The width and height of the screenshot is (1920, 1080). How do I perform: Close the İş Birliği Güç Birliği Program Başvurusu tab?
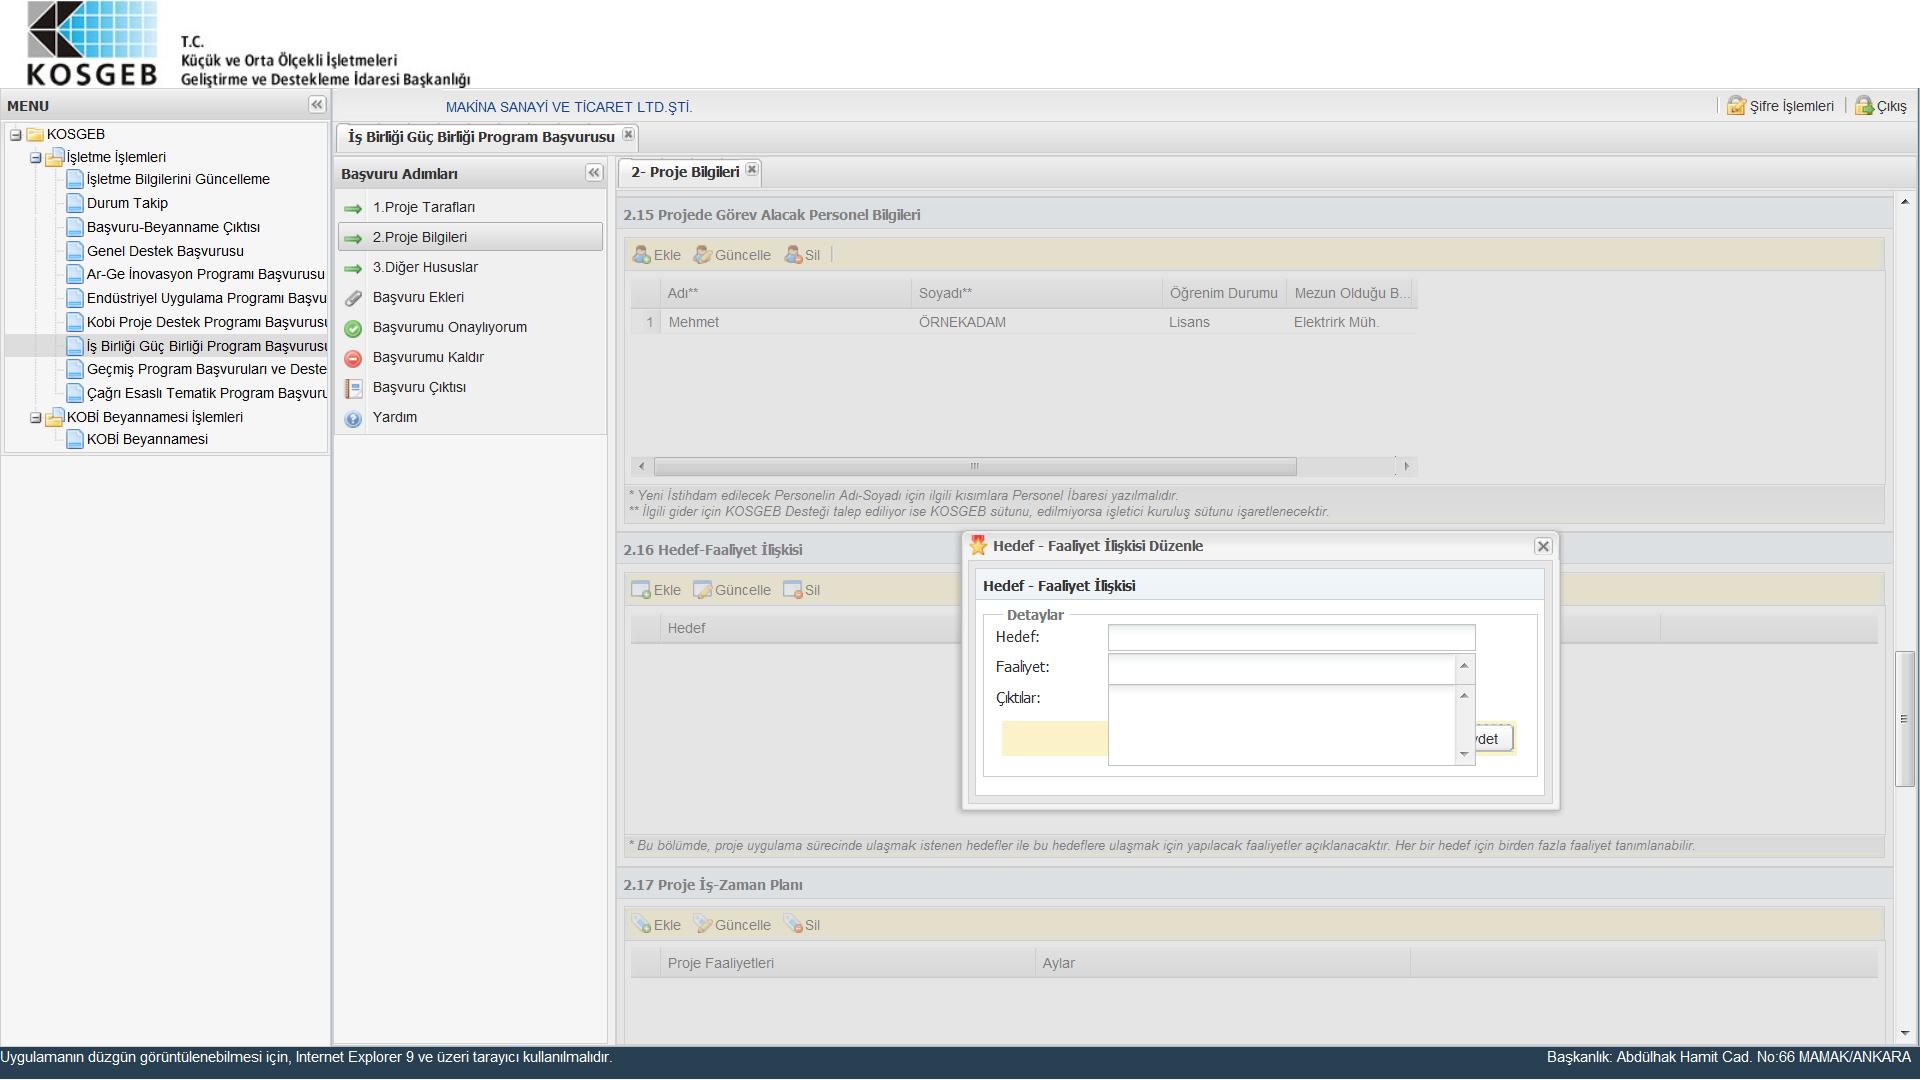[628, 134]
